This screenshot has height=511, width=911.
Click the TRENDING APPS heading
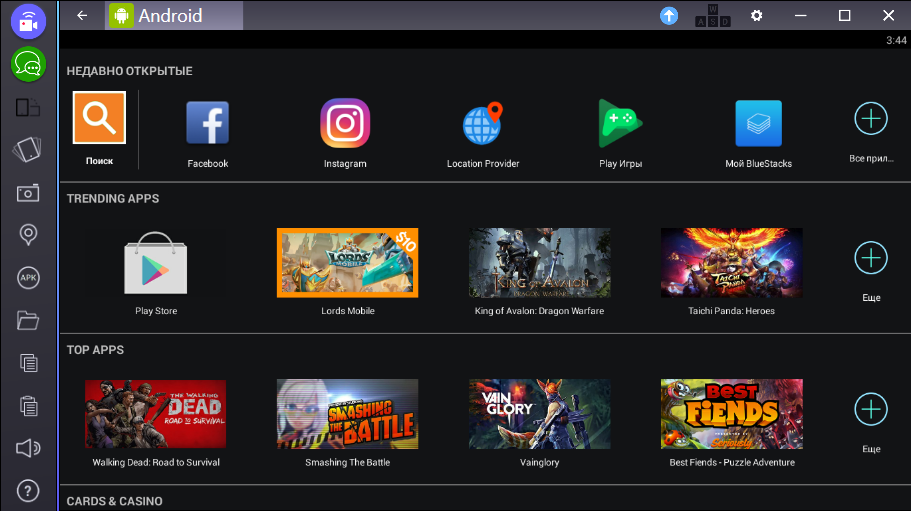click(x=113, y=199)
